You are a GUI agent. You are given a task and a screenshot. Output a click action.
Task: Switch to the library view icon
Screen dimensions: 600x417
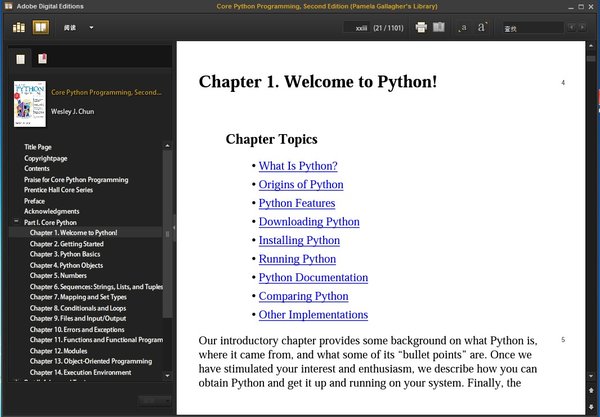tap(19, 27)
